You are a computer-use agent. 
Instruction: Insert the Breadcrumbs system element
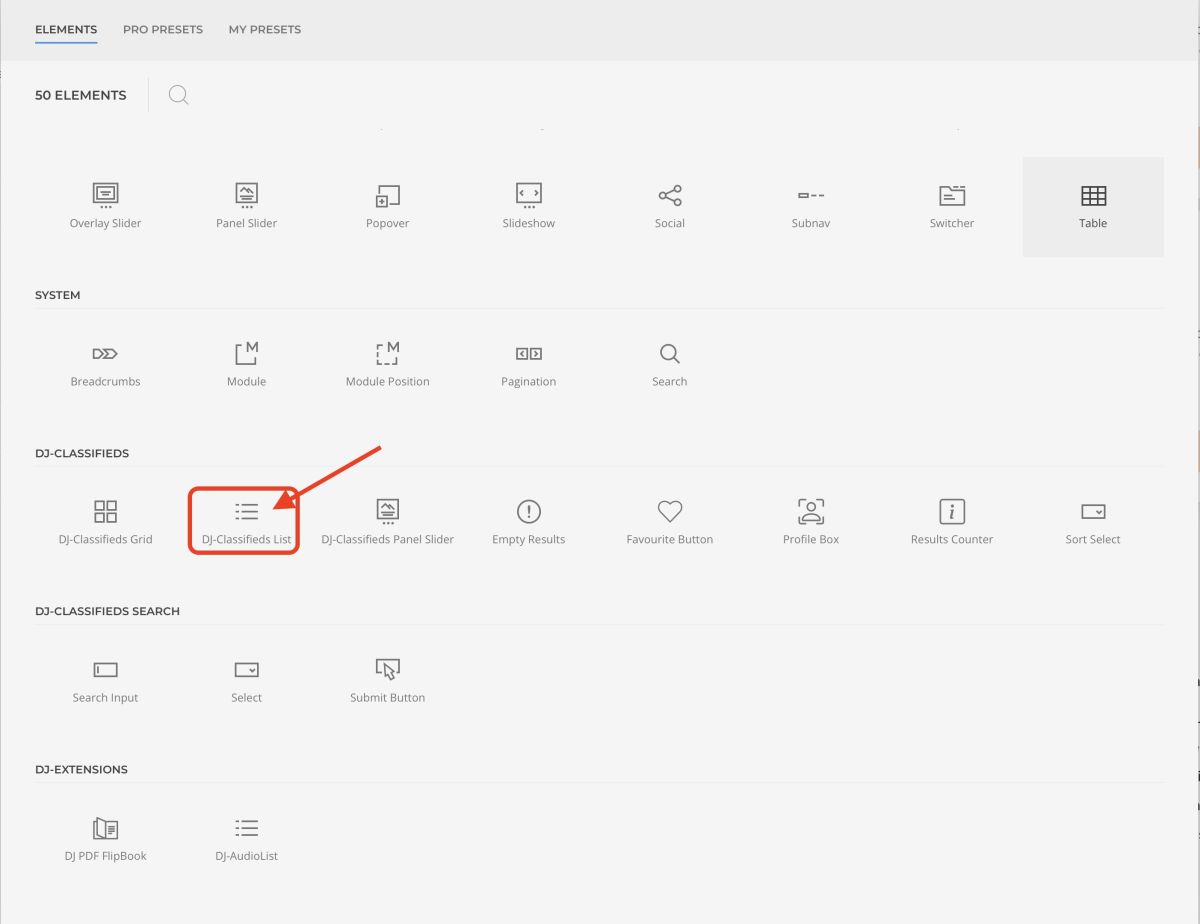pyautogui.click(x=105, y=365)
